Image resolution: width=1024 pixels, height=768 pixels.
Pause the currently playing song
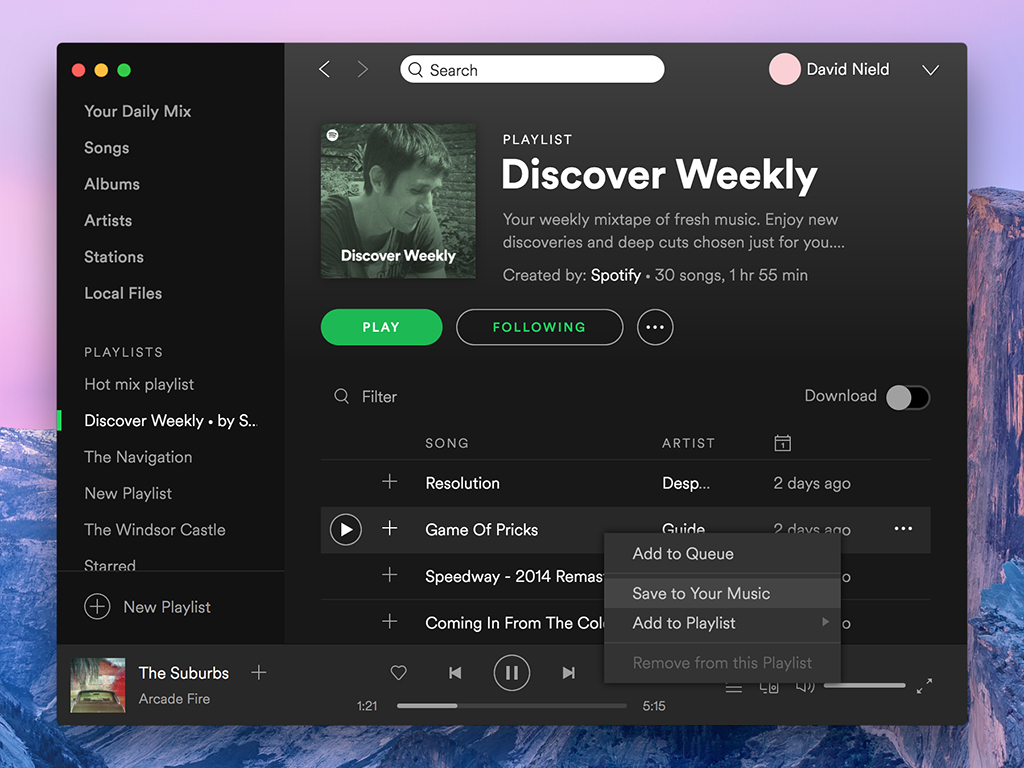[x=511, y=673]
